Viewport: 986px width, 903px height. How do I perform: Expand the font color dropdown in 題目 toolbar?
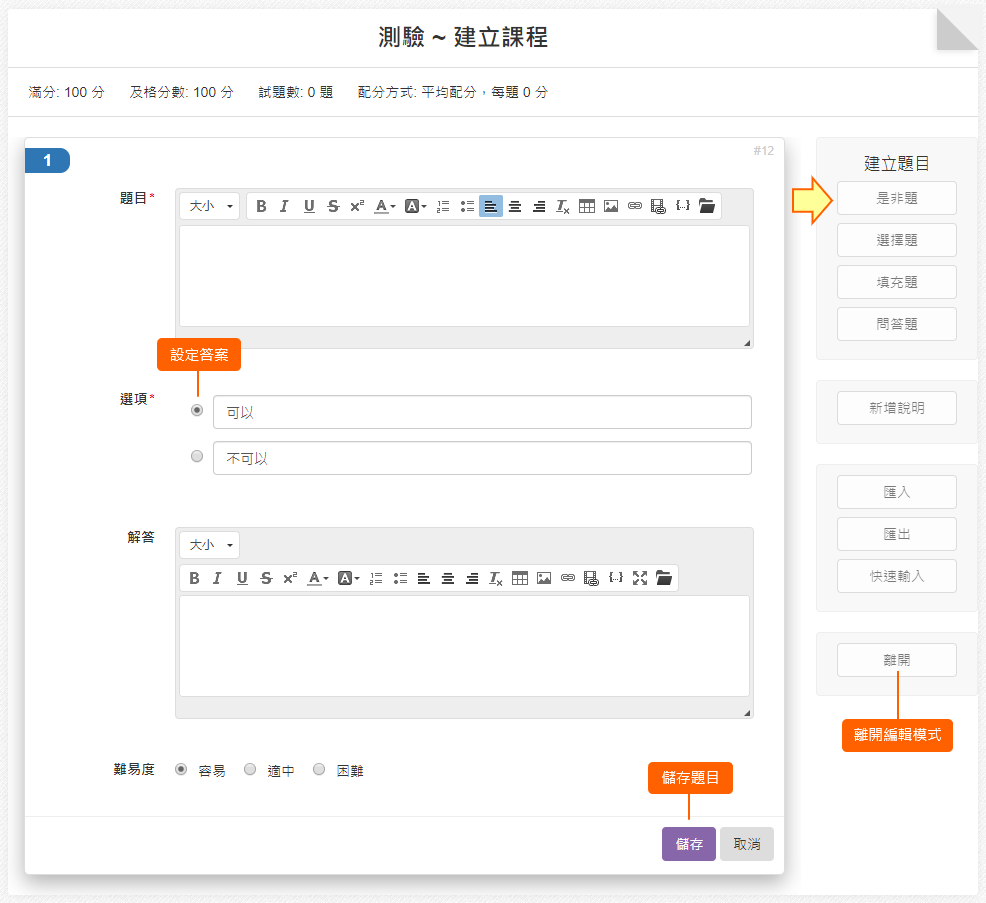(385, 206)
